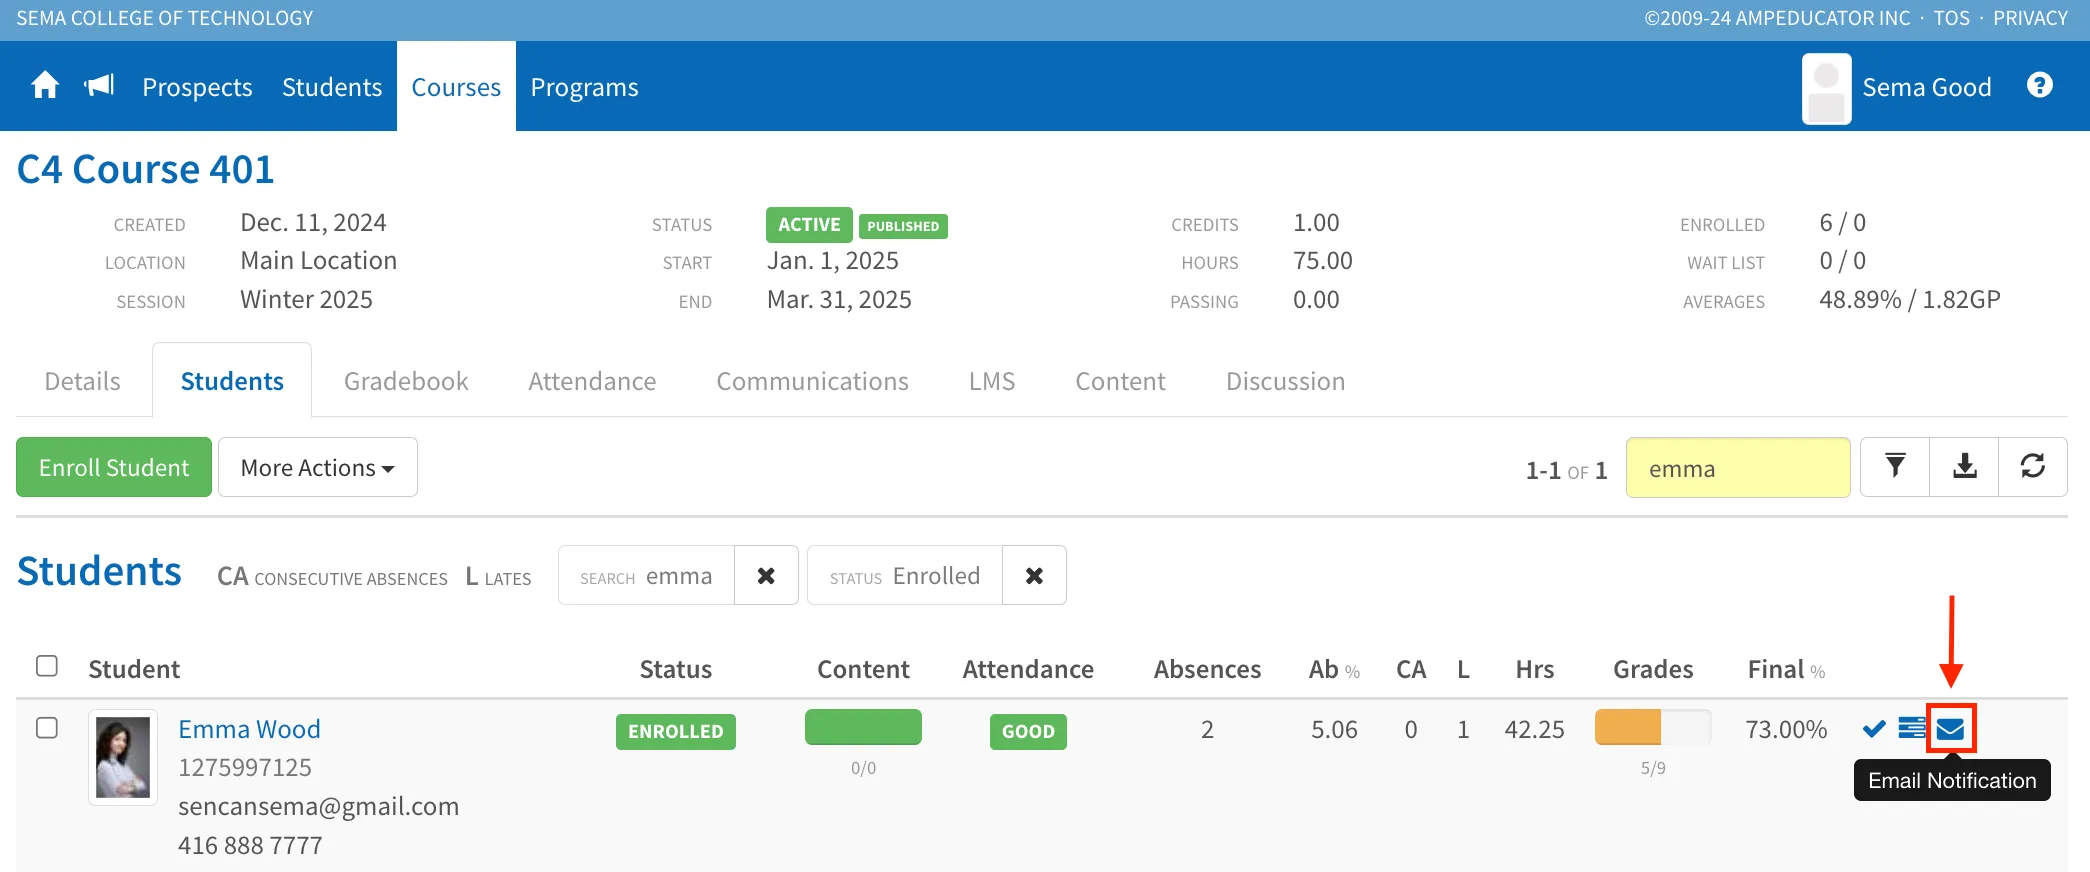Click Emma Wood's blue checkmark icon
Screen dimensions: 2090x872
(x=1874, y=729)
